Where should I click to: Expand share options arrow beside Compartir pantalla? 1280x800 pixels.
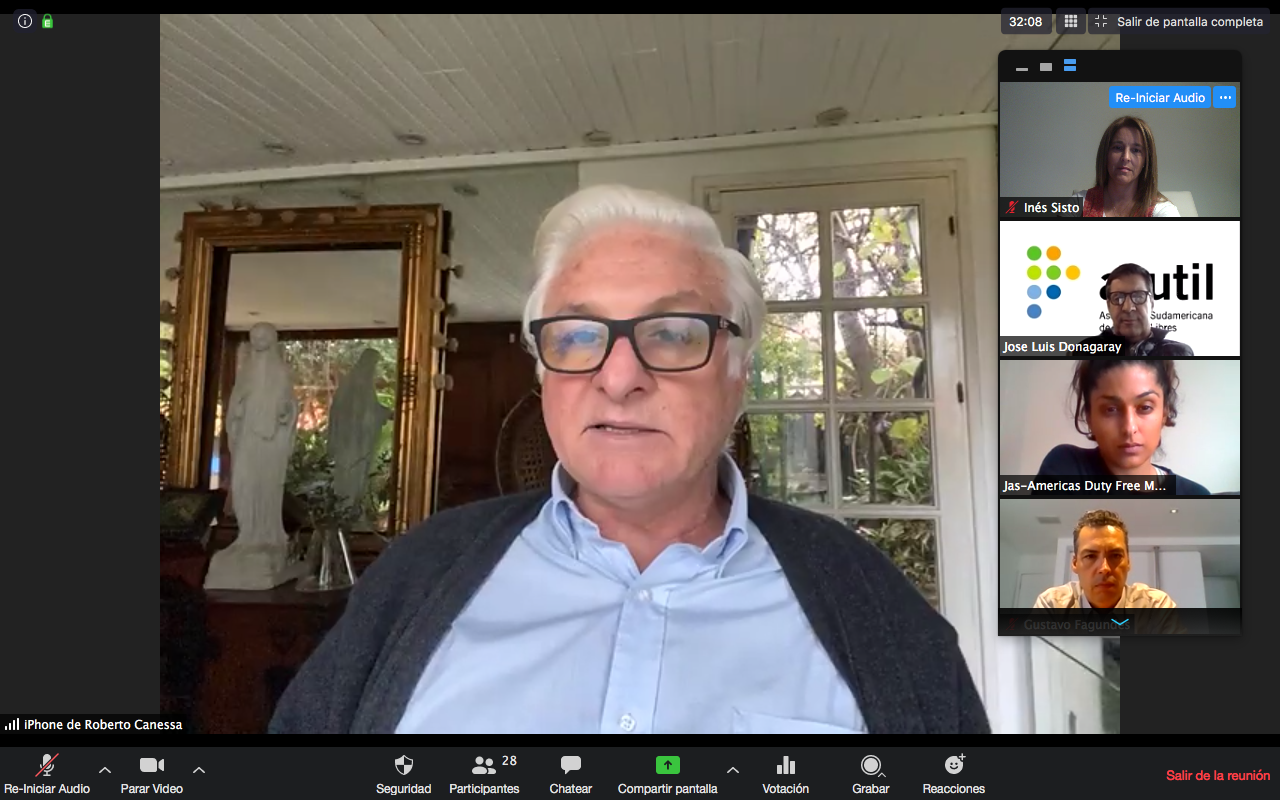click(733, 770)
